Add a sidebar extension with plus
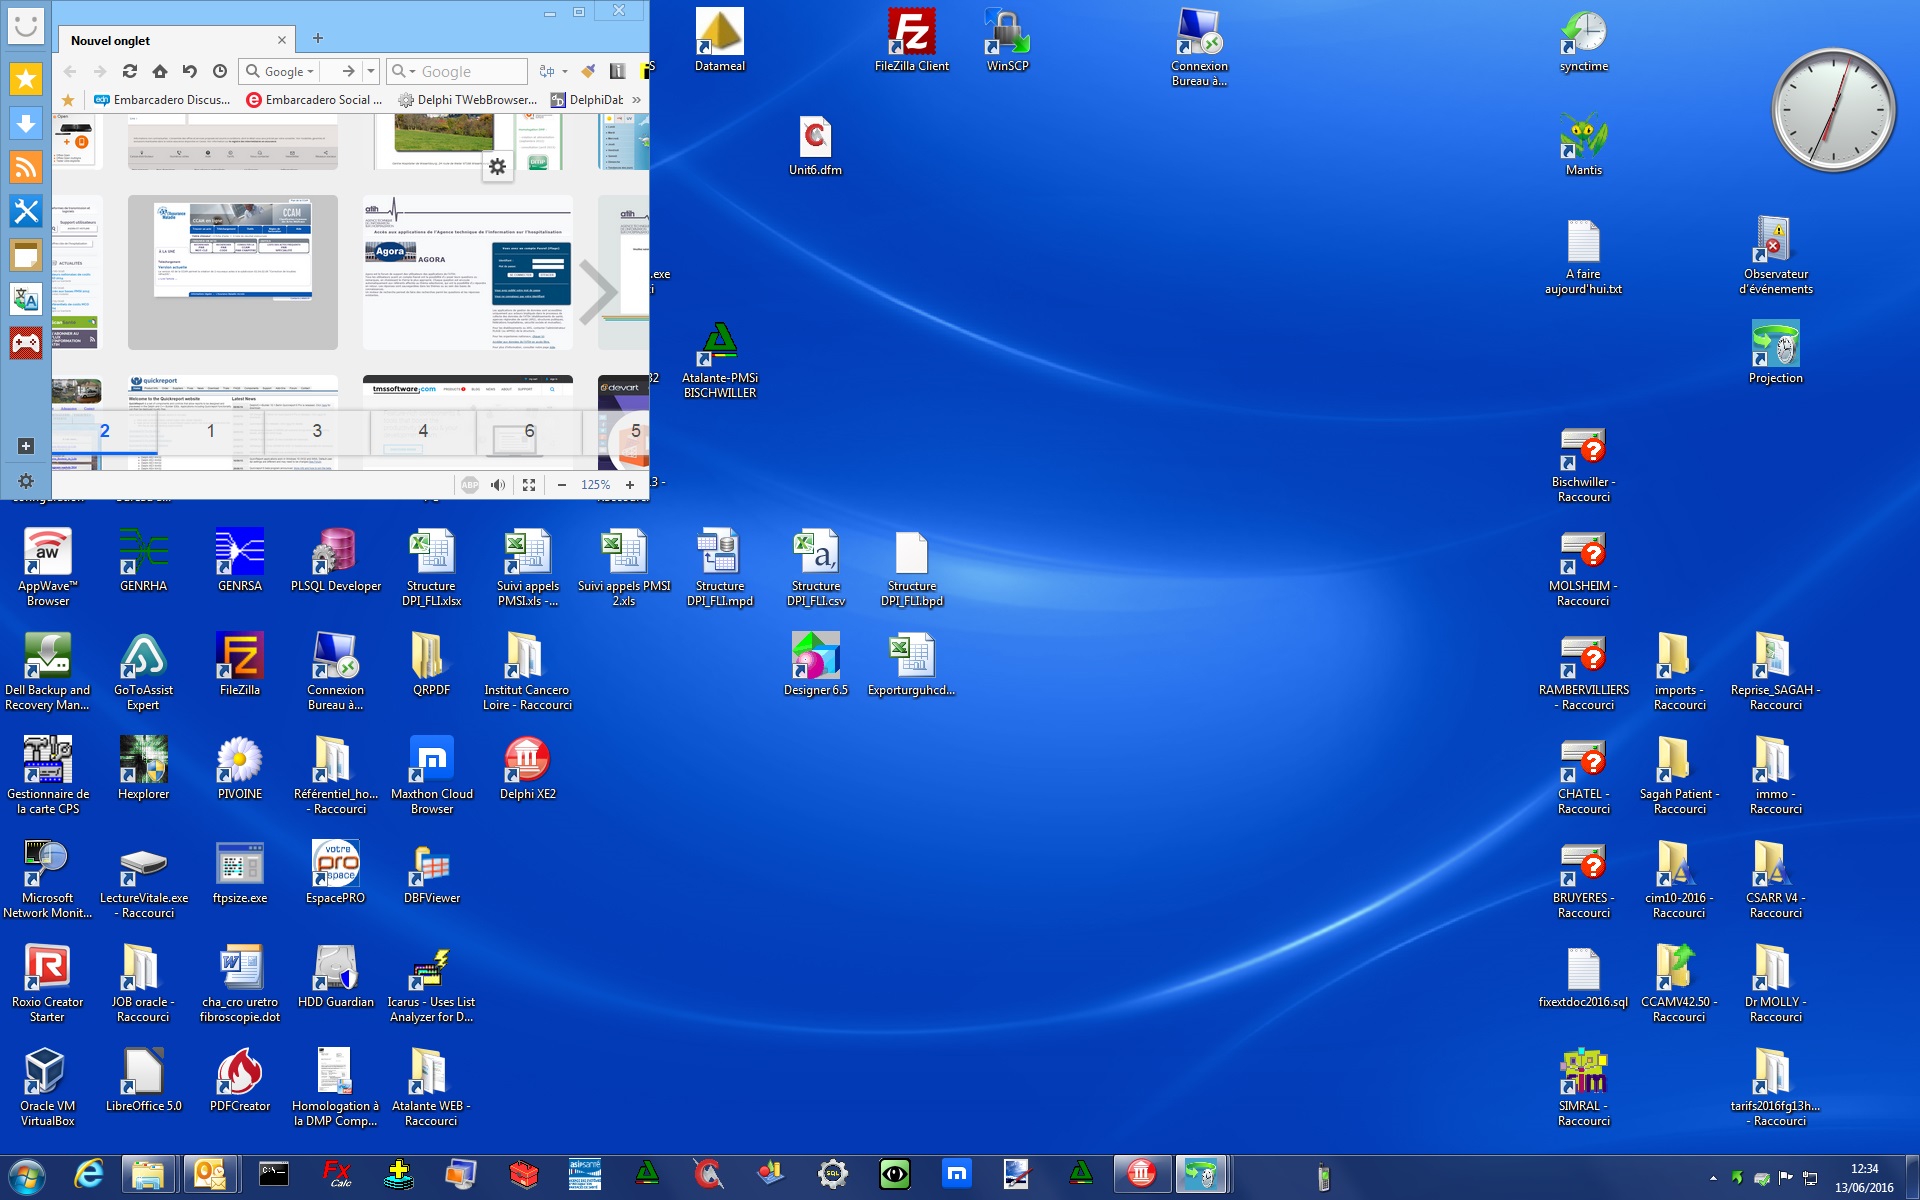1920x1200 pixels. point(26,446)
